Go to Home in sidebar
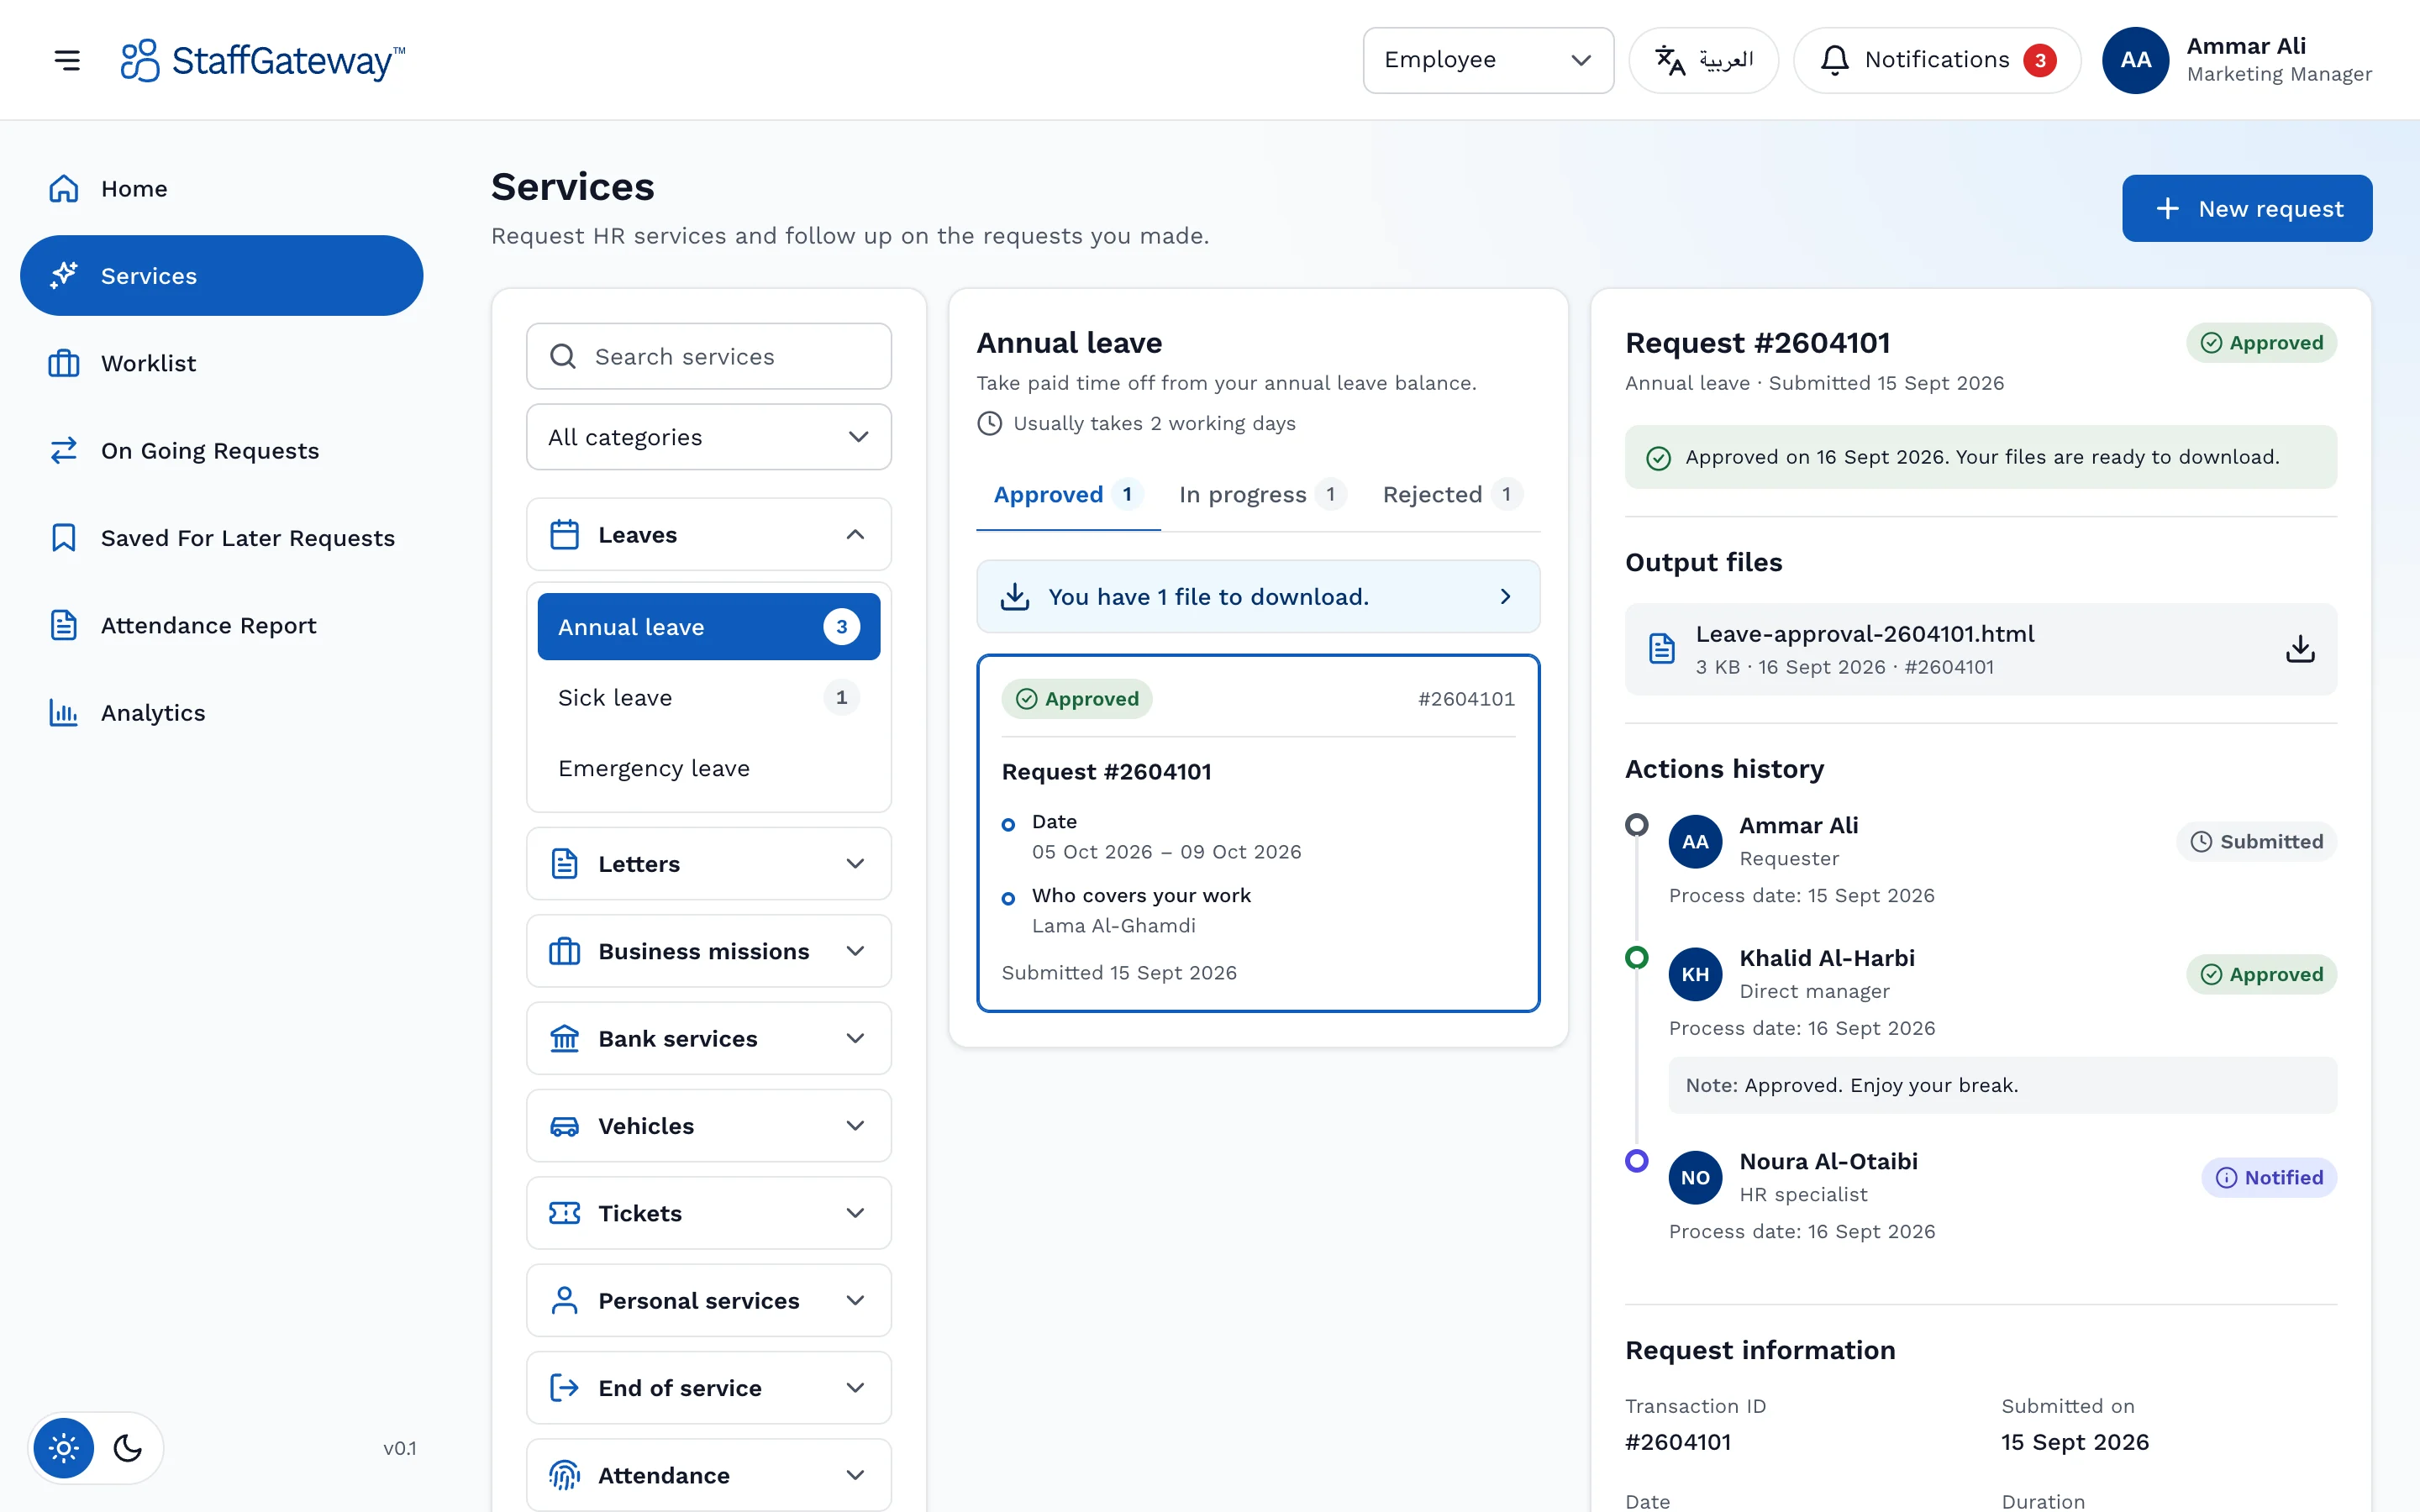The image size is (2420, 1512). [221, 188]
